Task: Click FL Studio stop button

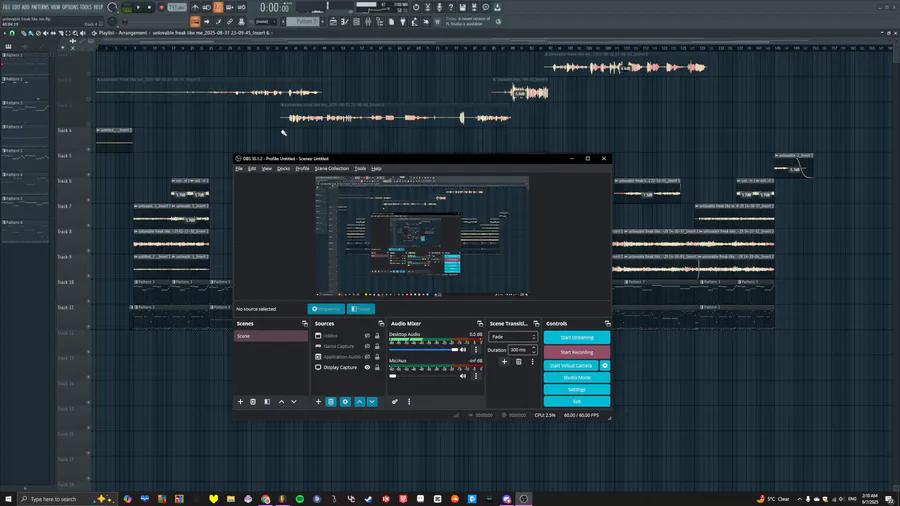Action: point(149,7)
